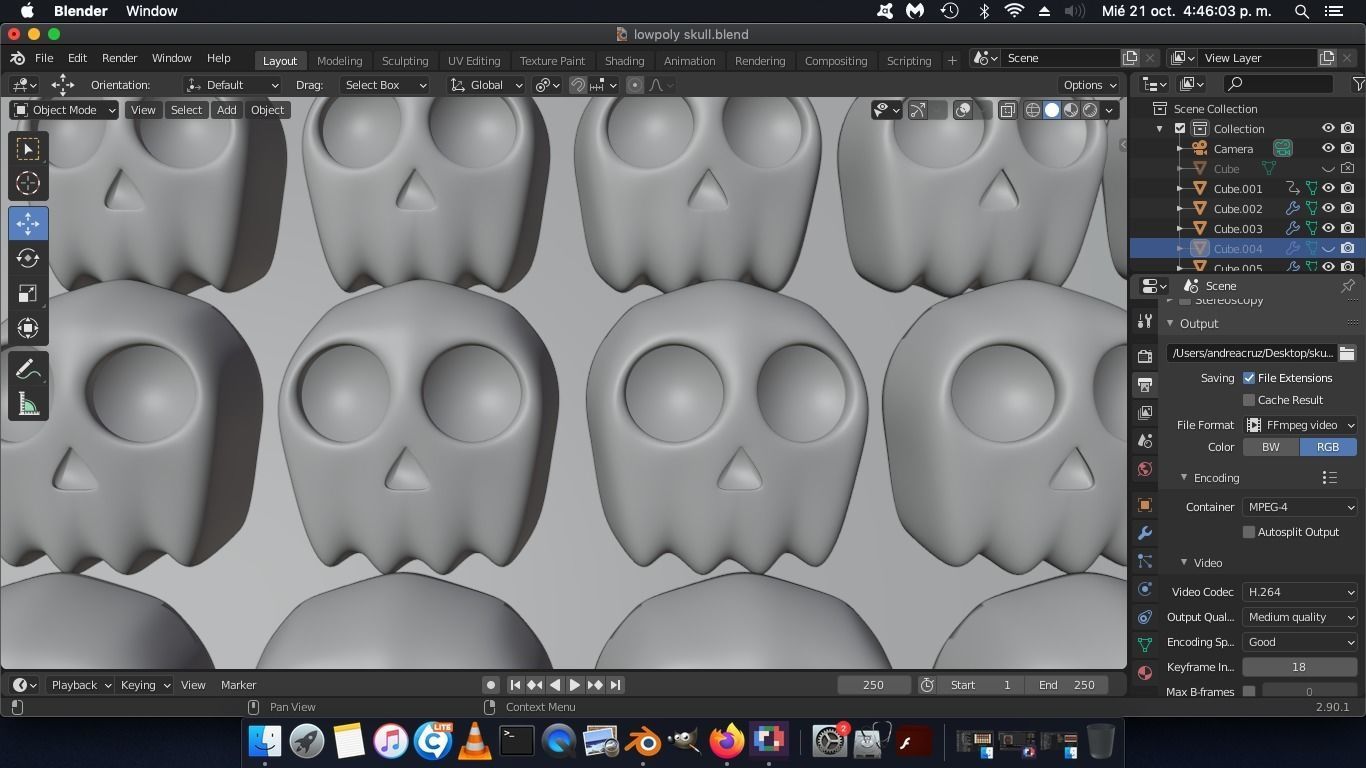Open the Output properties tab

pyautogui.click(x=1145, y=384)
